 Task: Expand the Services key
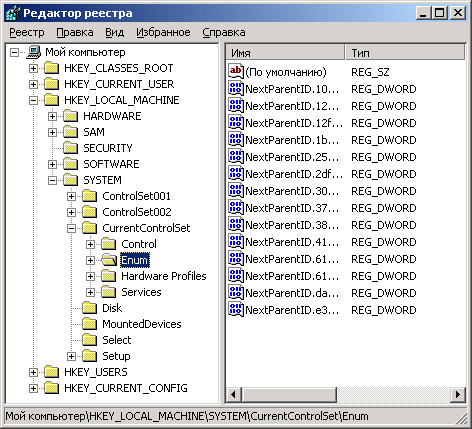click(90, 292)
